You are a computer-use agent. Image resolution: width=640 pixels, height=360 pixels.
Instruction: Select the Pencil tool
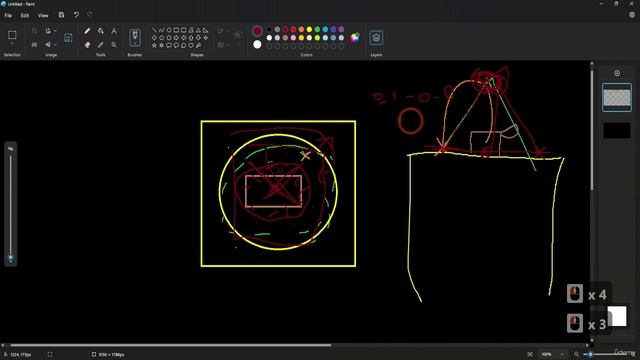[87, 31]
